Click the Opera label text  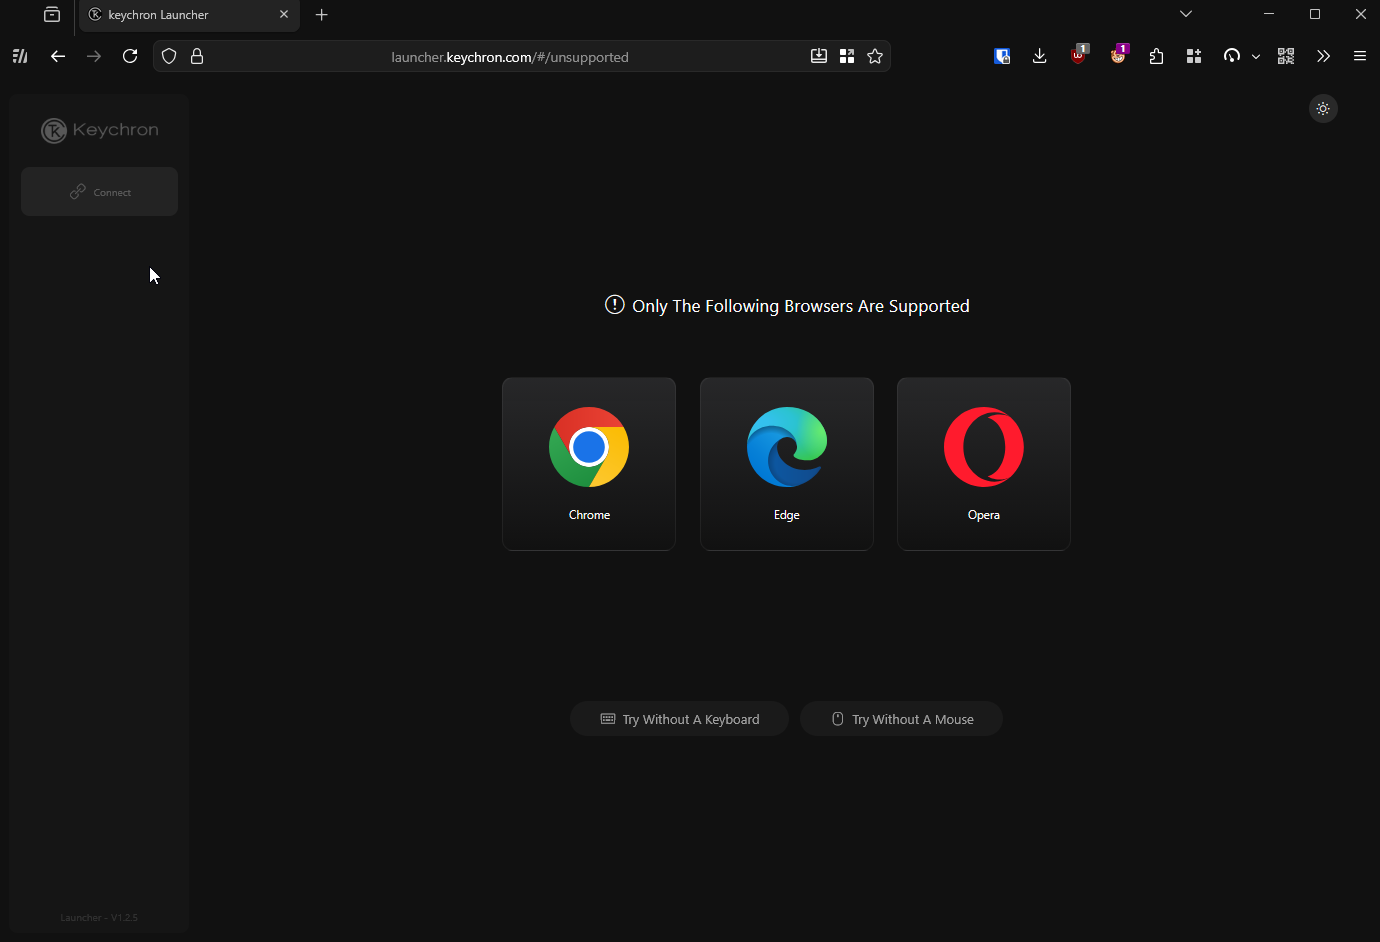point(984,515)
